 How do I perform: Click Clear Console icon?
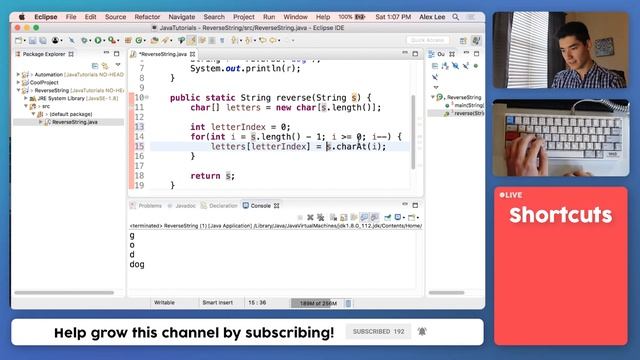[333, 217]
